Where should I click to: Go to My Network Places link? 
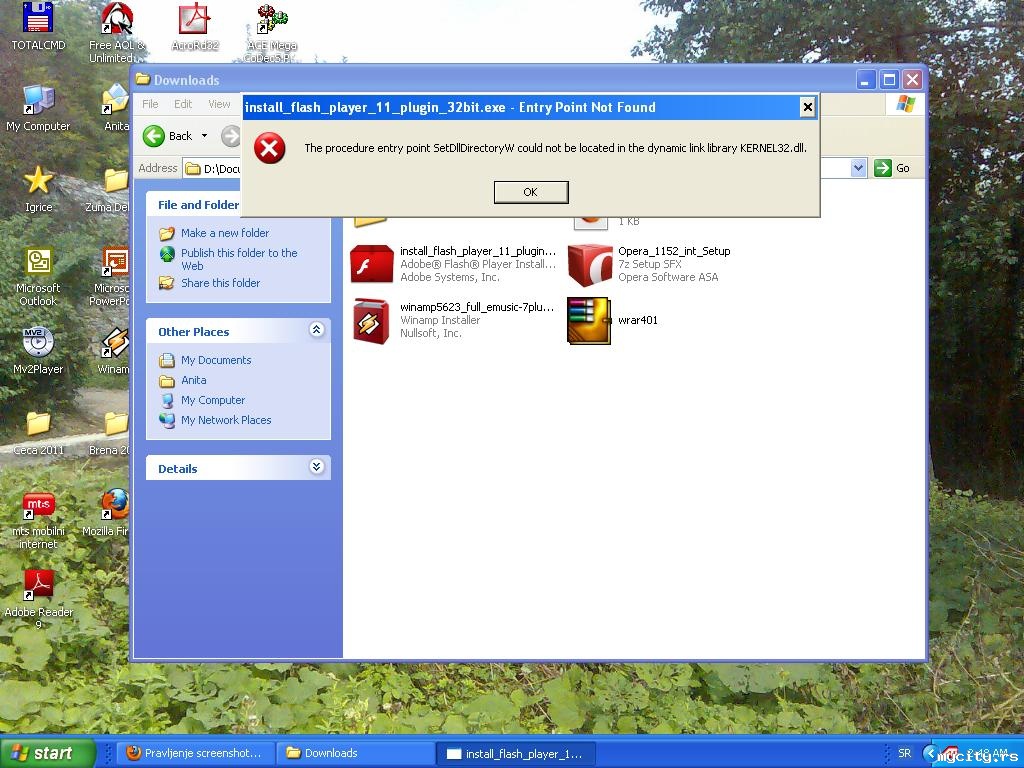(226, 420)
